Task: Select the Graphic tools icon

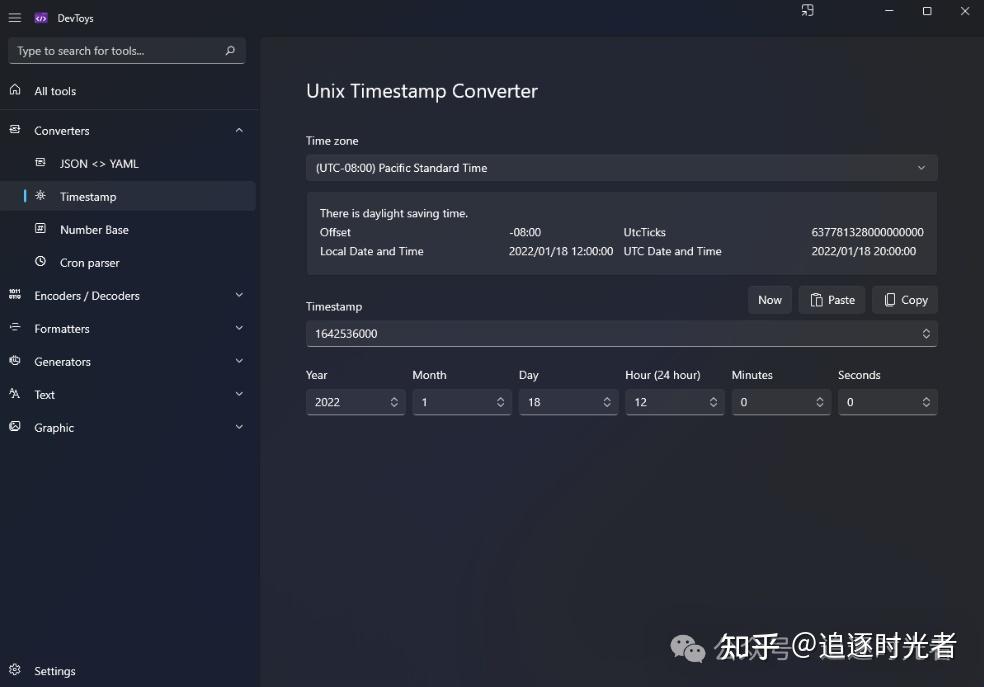Action: (x=15, y=427)
